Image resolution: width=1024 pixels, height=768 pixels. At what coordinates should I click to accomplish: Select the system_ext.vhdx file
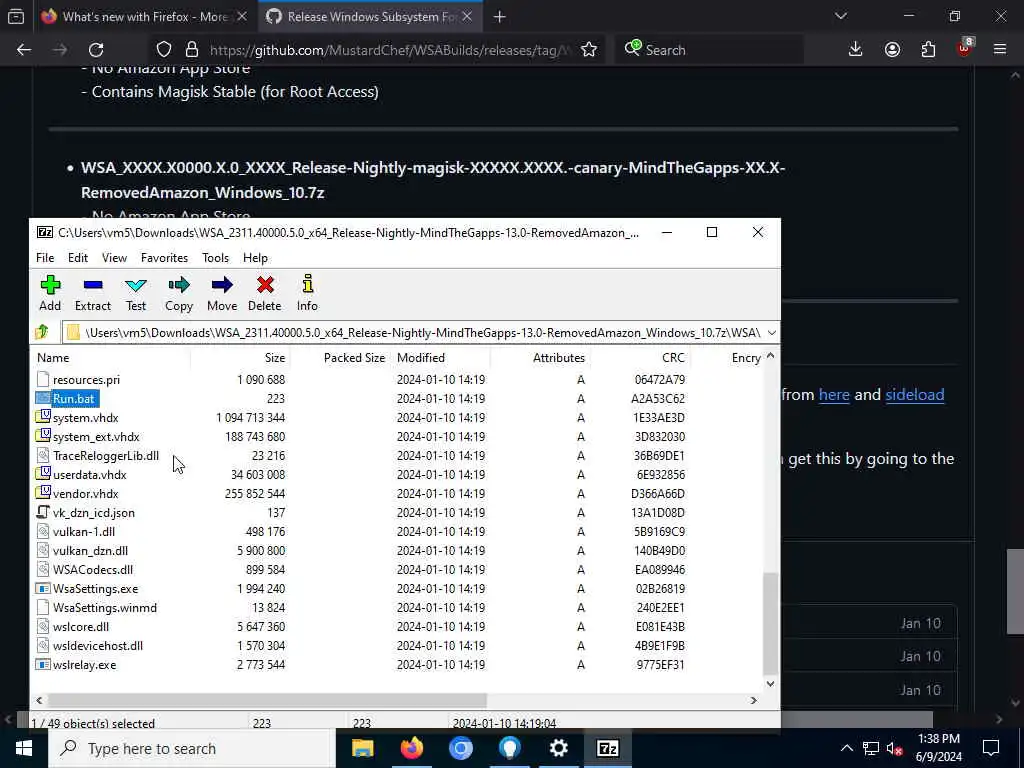click(x=96, y=436)
